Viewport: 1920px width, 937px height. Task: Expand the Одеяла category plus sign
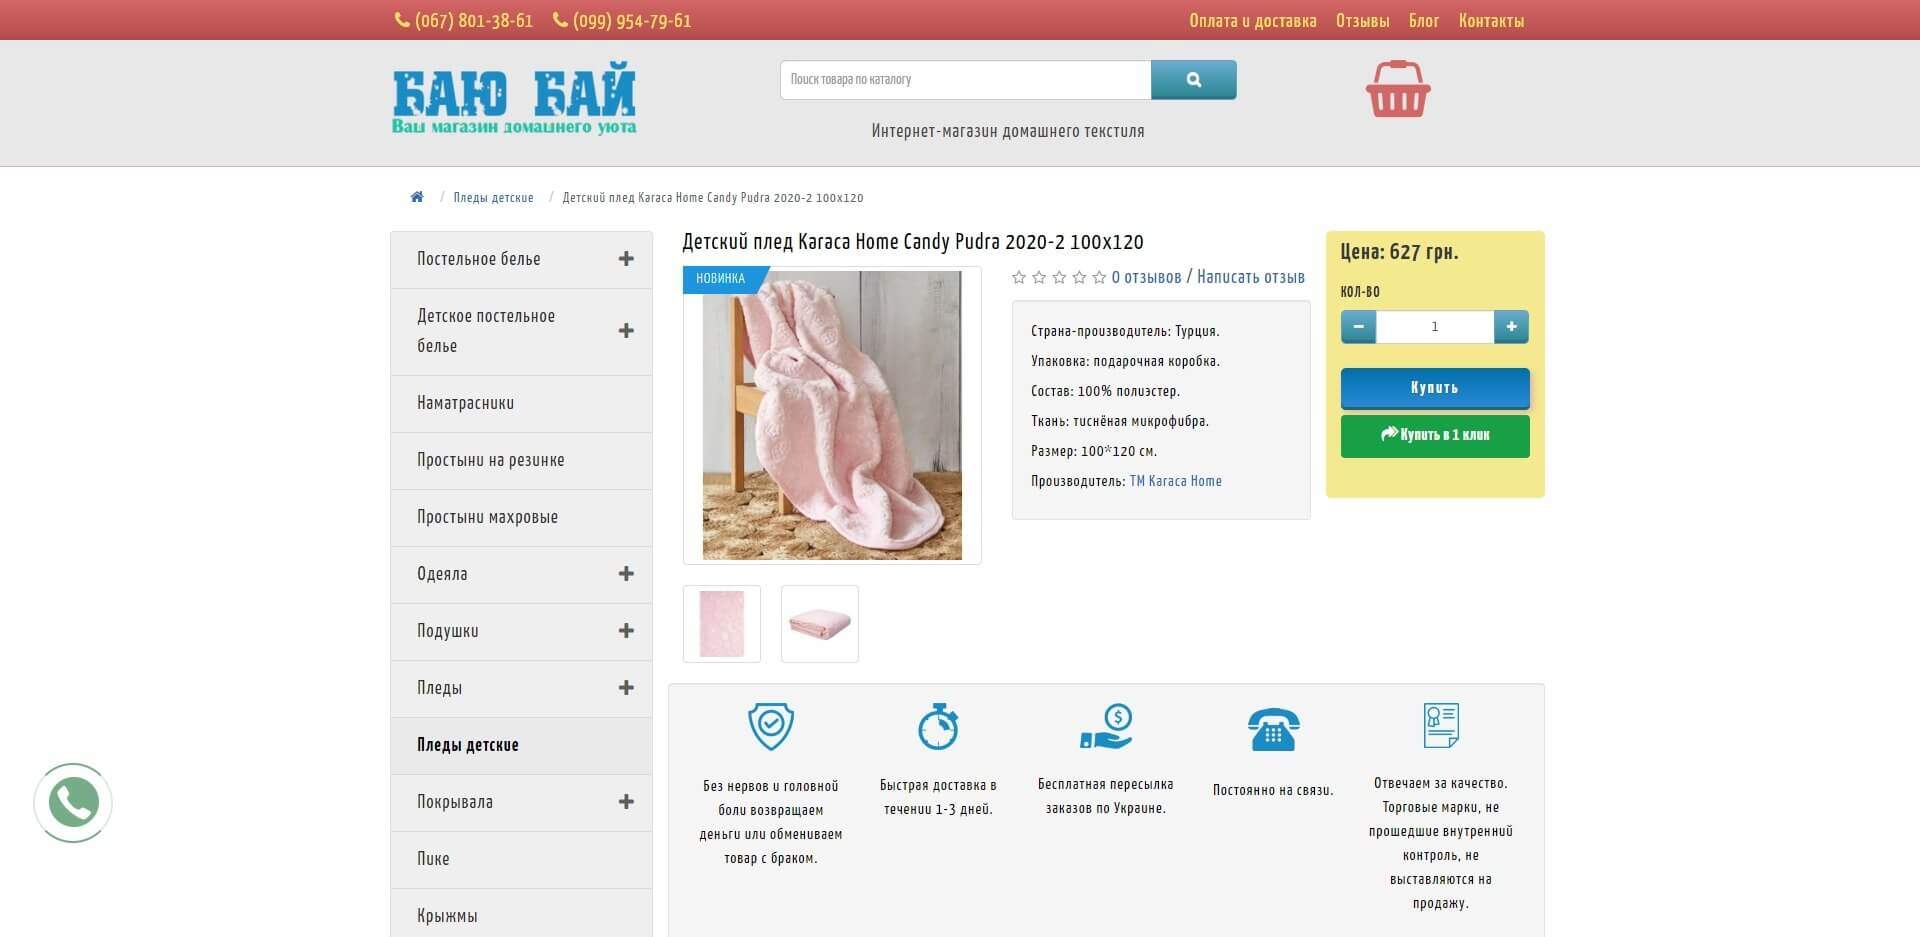coord(626,574)
